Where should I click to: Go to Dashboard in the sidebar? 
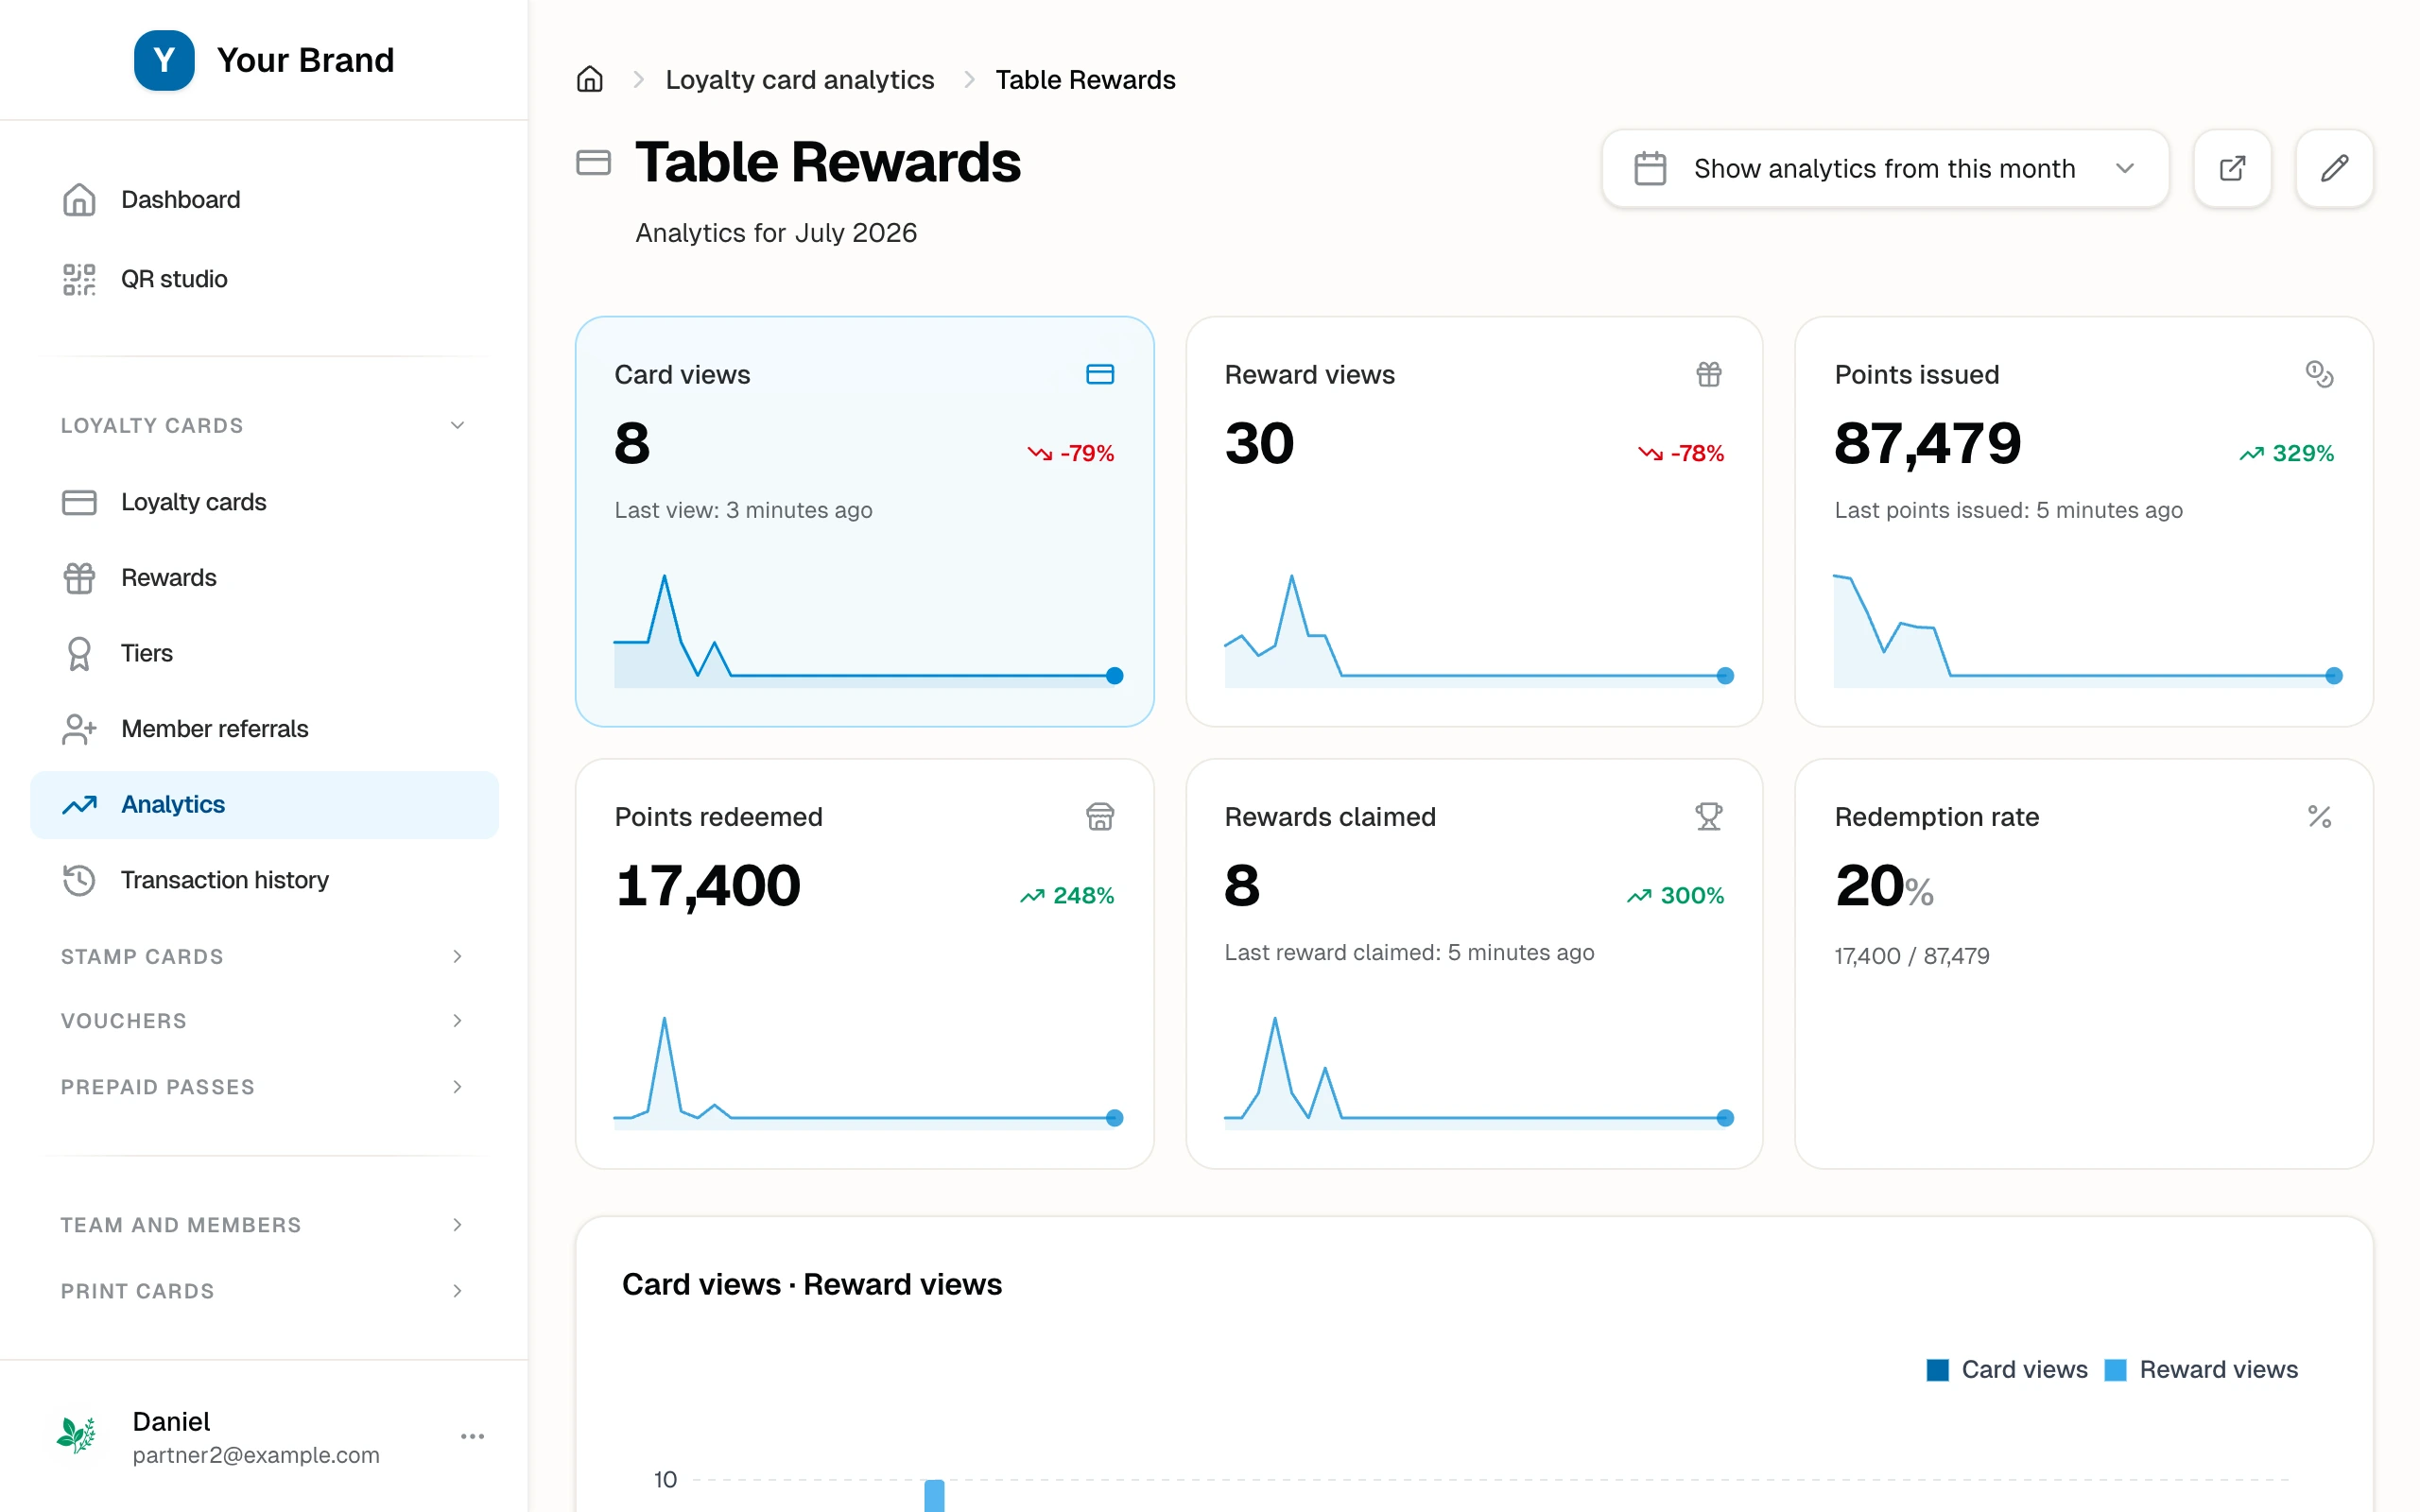264,200
